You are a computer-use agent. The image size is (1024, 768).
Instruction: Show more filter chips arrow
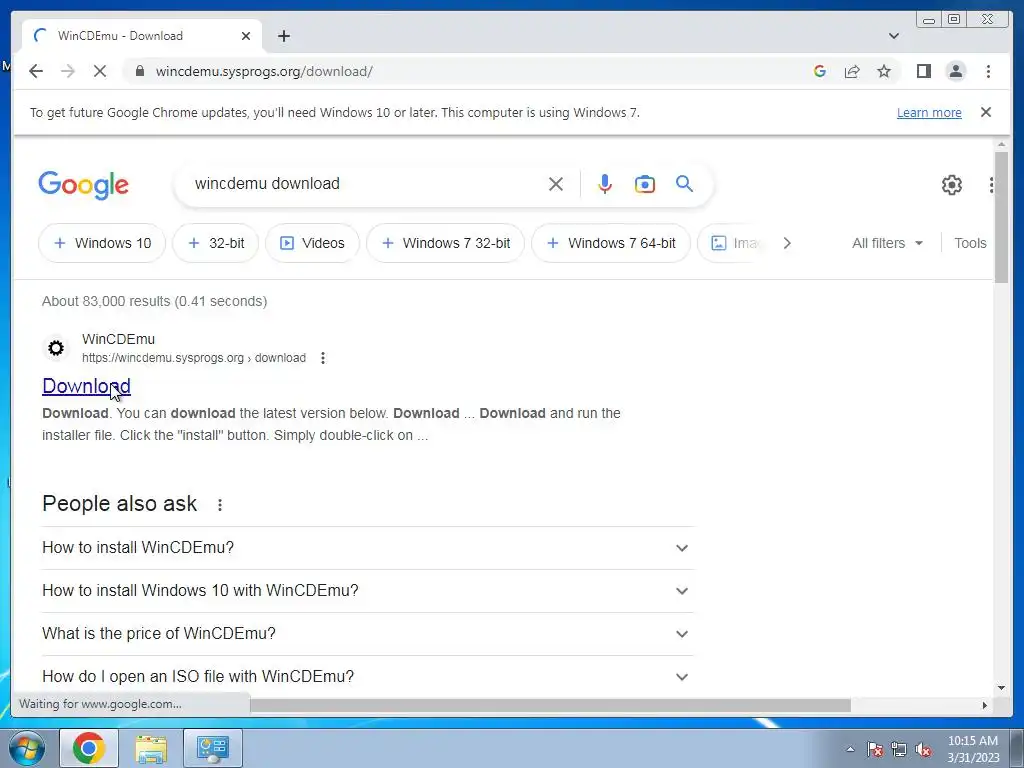(x=787, y=243)
